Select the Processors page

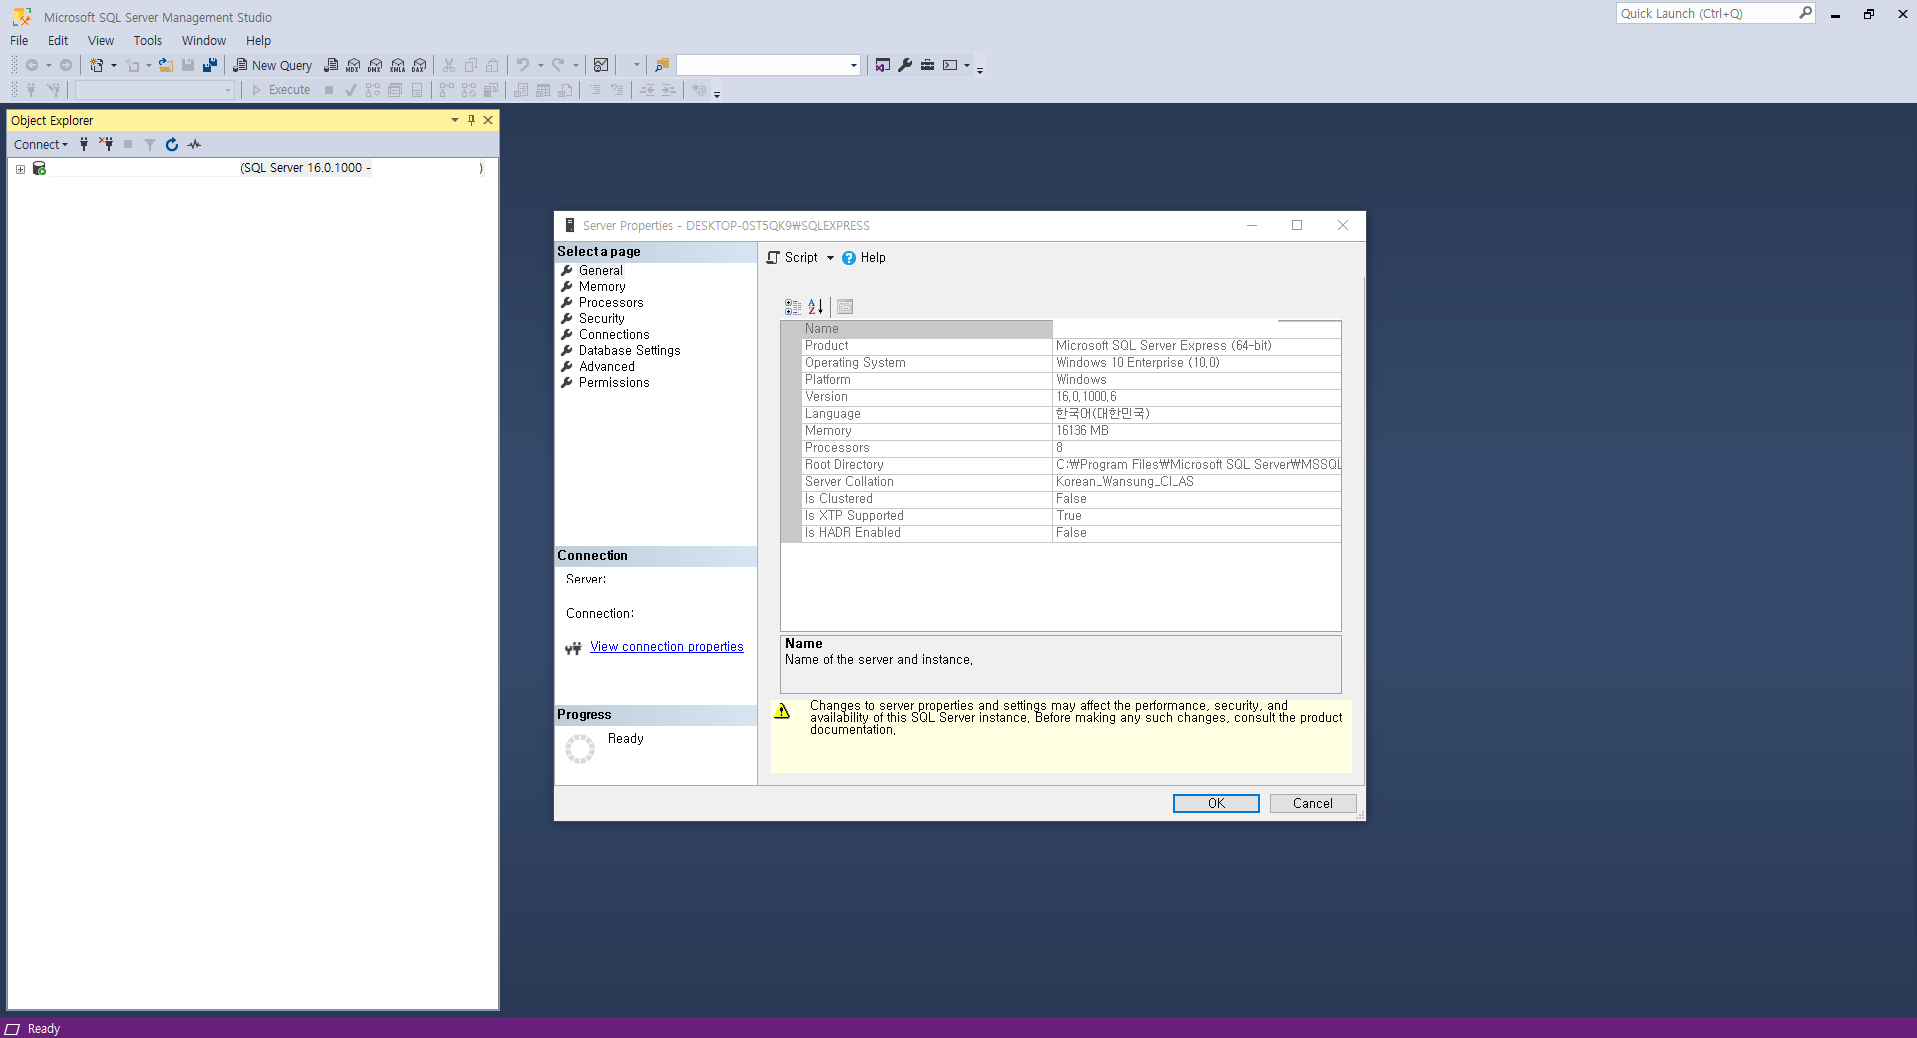(611, 303)
